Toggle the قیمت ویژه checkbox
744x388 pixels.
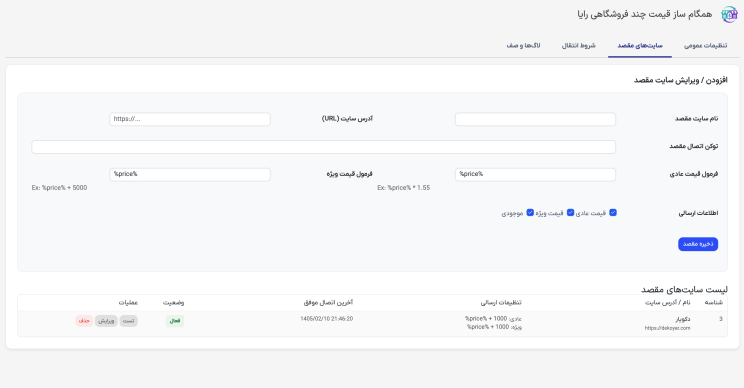tap(570, 212)
